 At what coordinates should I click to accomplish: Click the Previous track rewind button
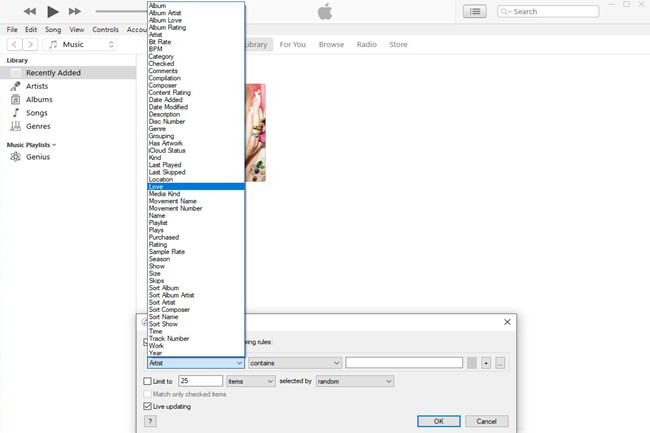click(x=29, y=12)
